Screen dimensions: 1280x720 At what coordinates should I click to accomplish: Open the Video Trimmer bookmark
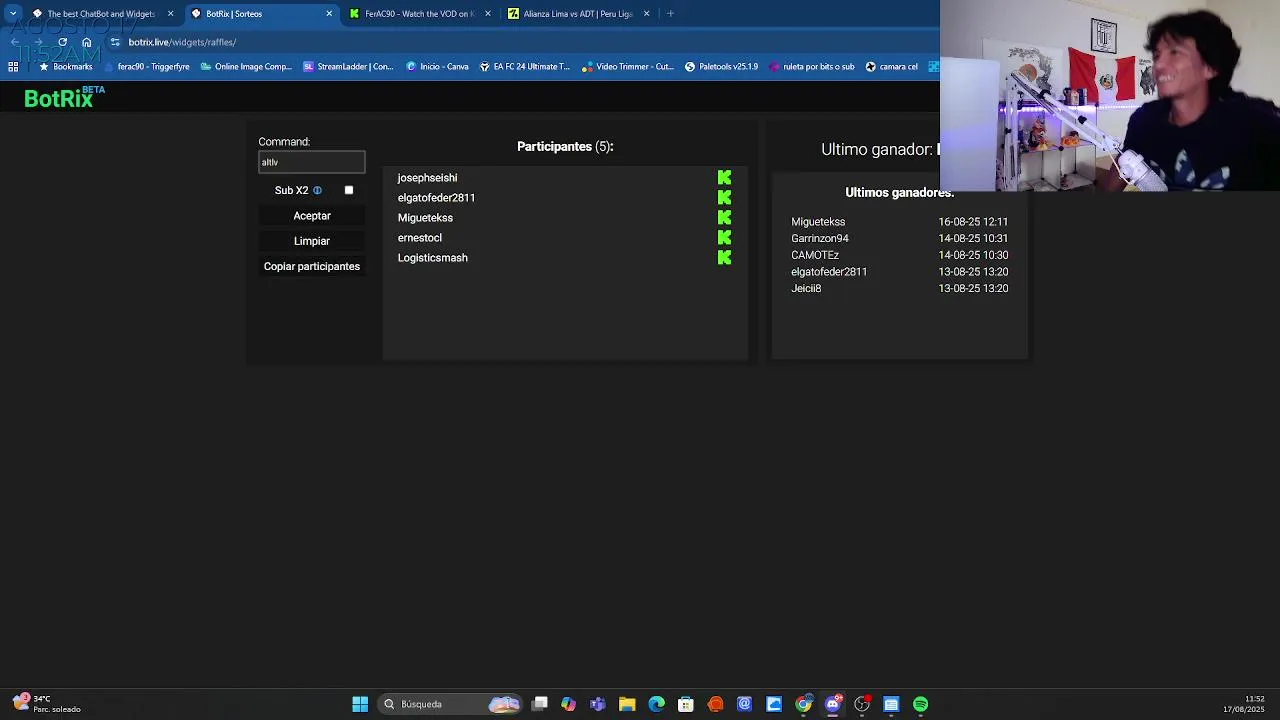tap(627, 67)
